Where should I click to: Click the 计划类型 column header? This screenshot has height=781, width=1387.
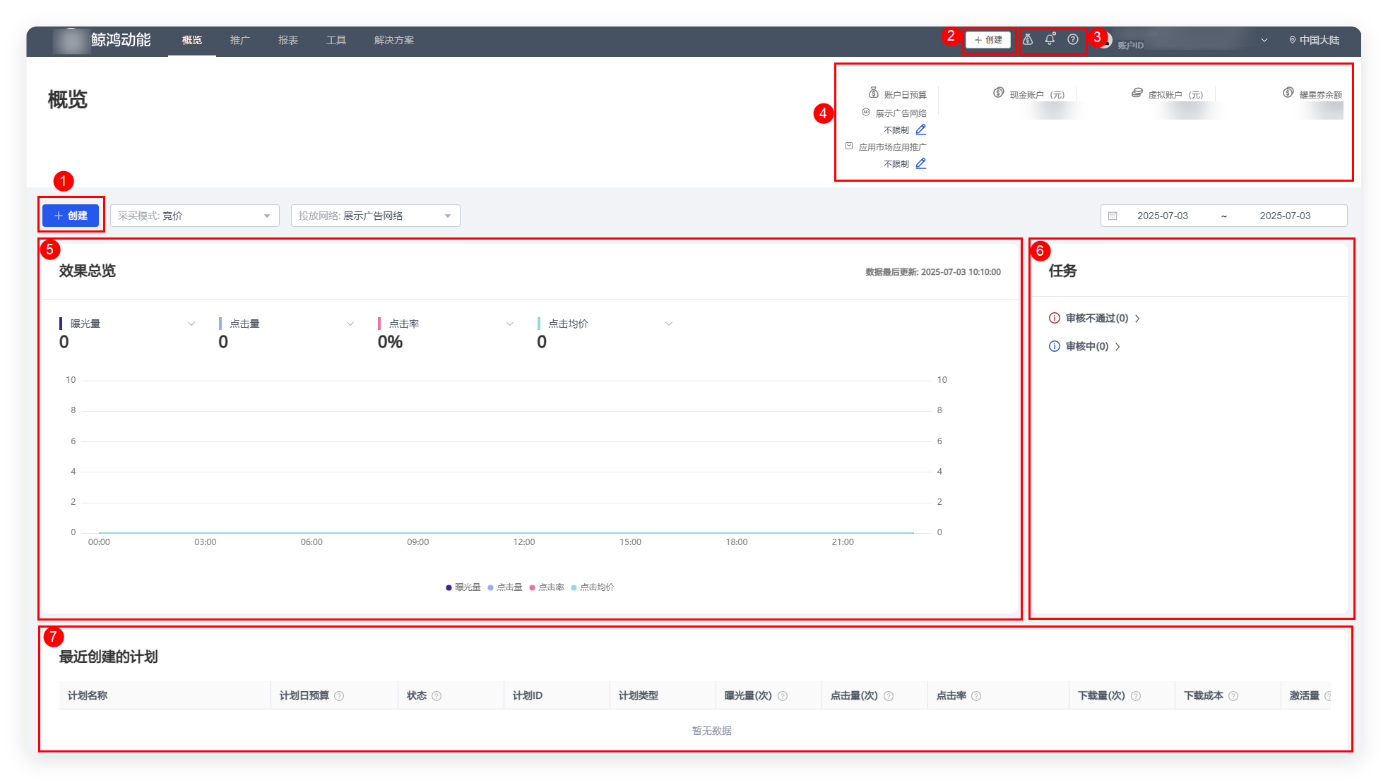(x=638, y=696)
